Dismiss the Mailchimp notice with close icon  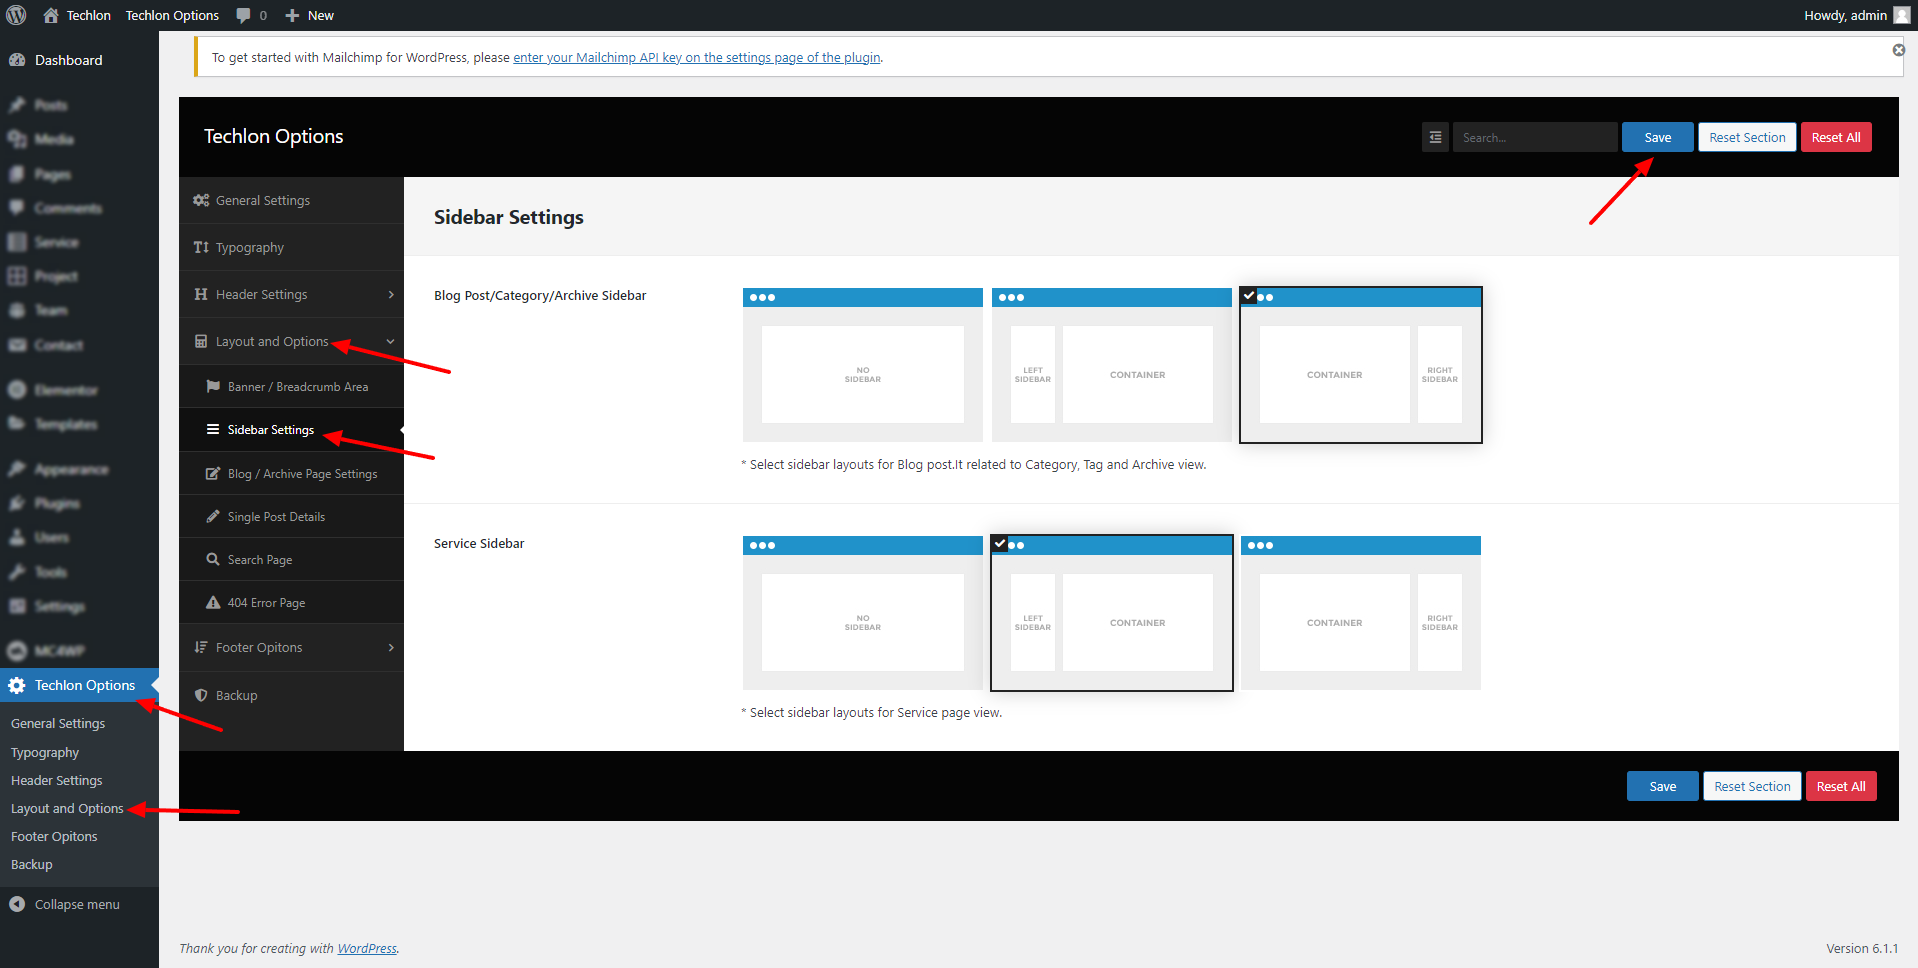click(x=1898, y=50)
